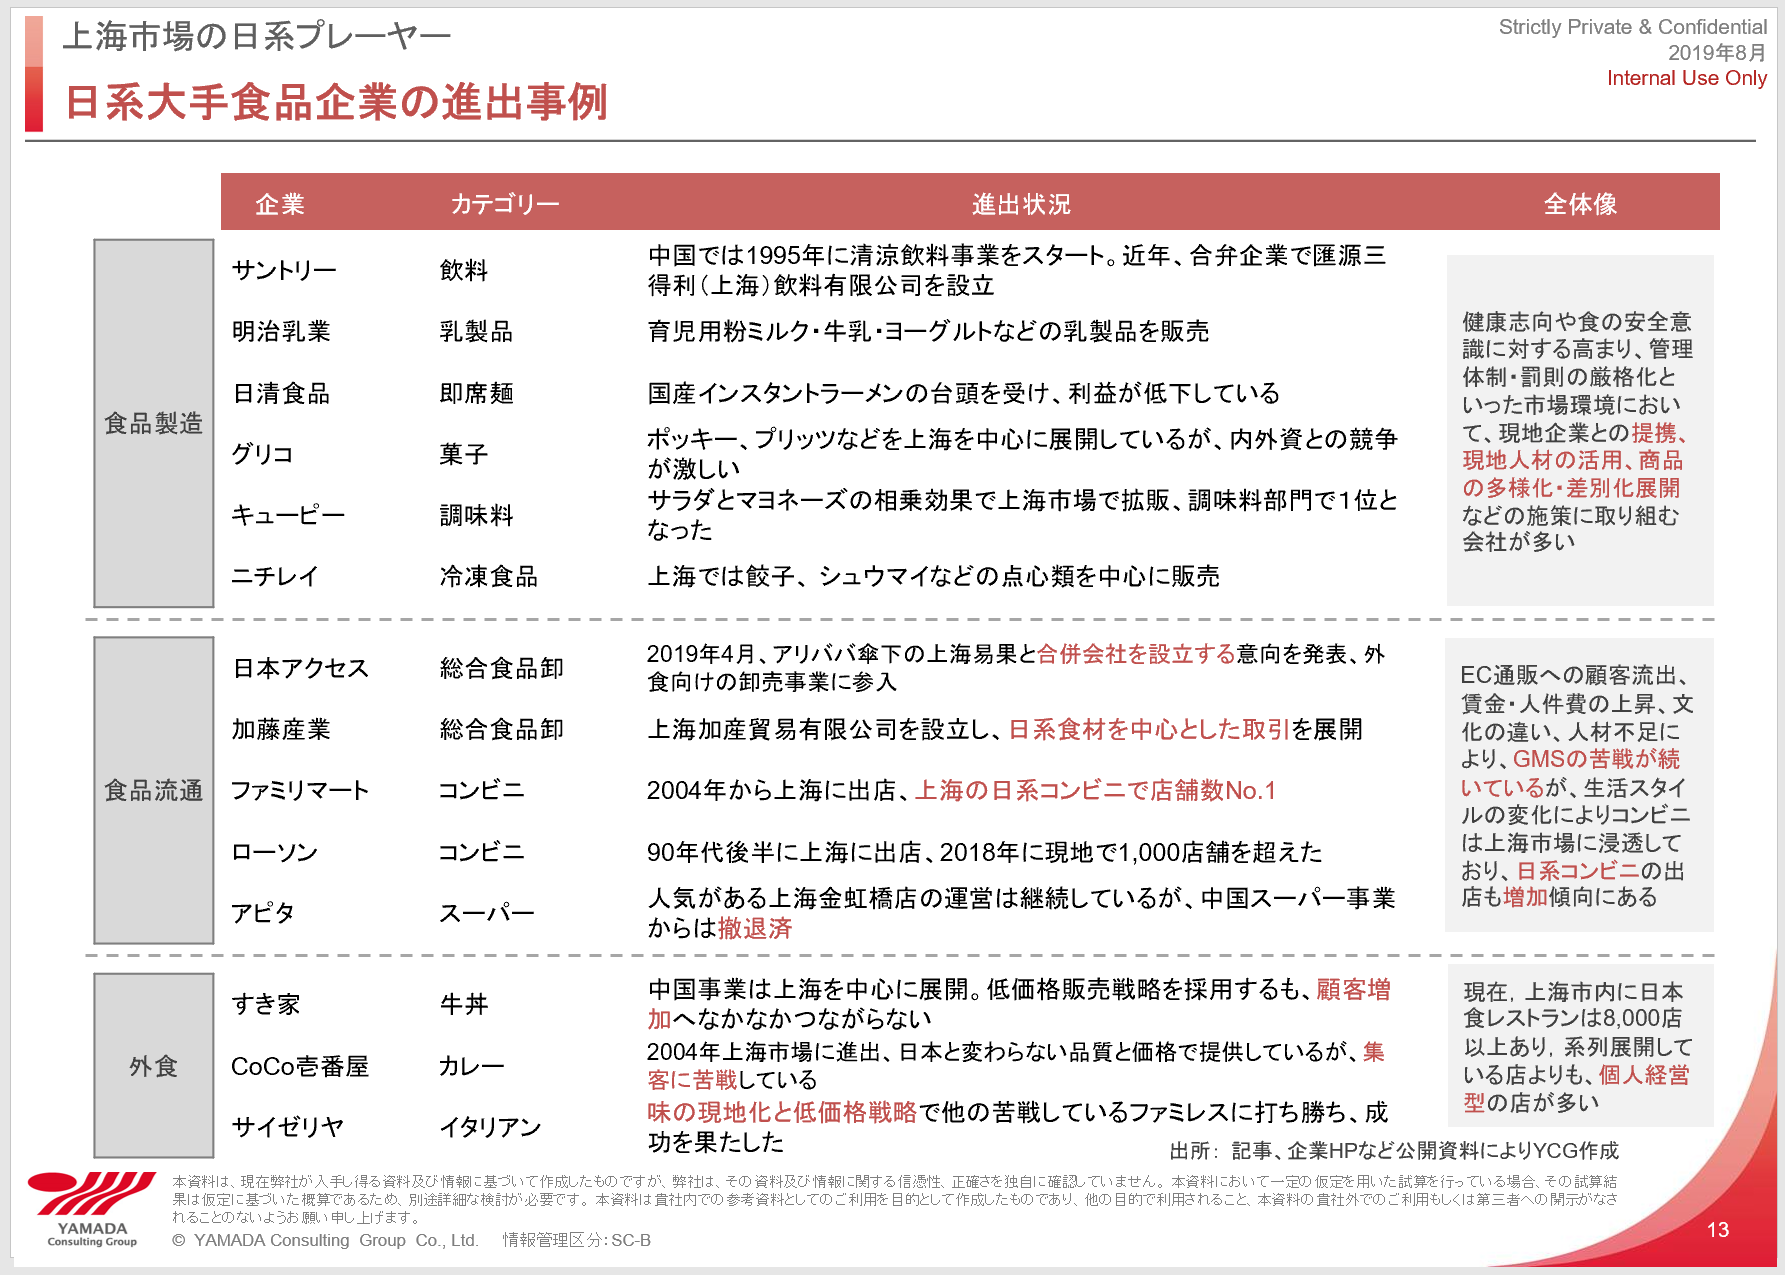Select the category cell 冷凍食品
Viewport: 1785px width, 1275px height.
click(x=489, y=576)
